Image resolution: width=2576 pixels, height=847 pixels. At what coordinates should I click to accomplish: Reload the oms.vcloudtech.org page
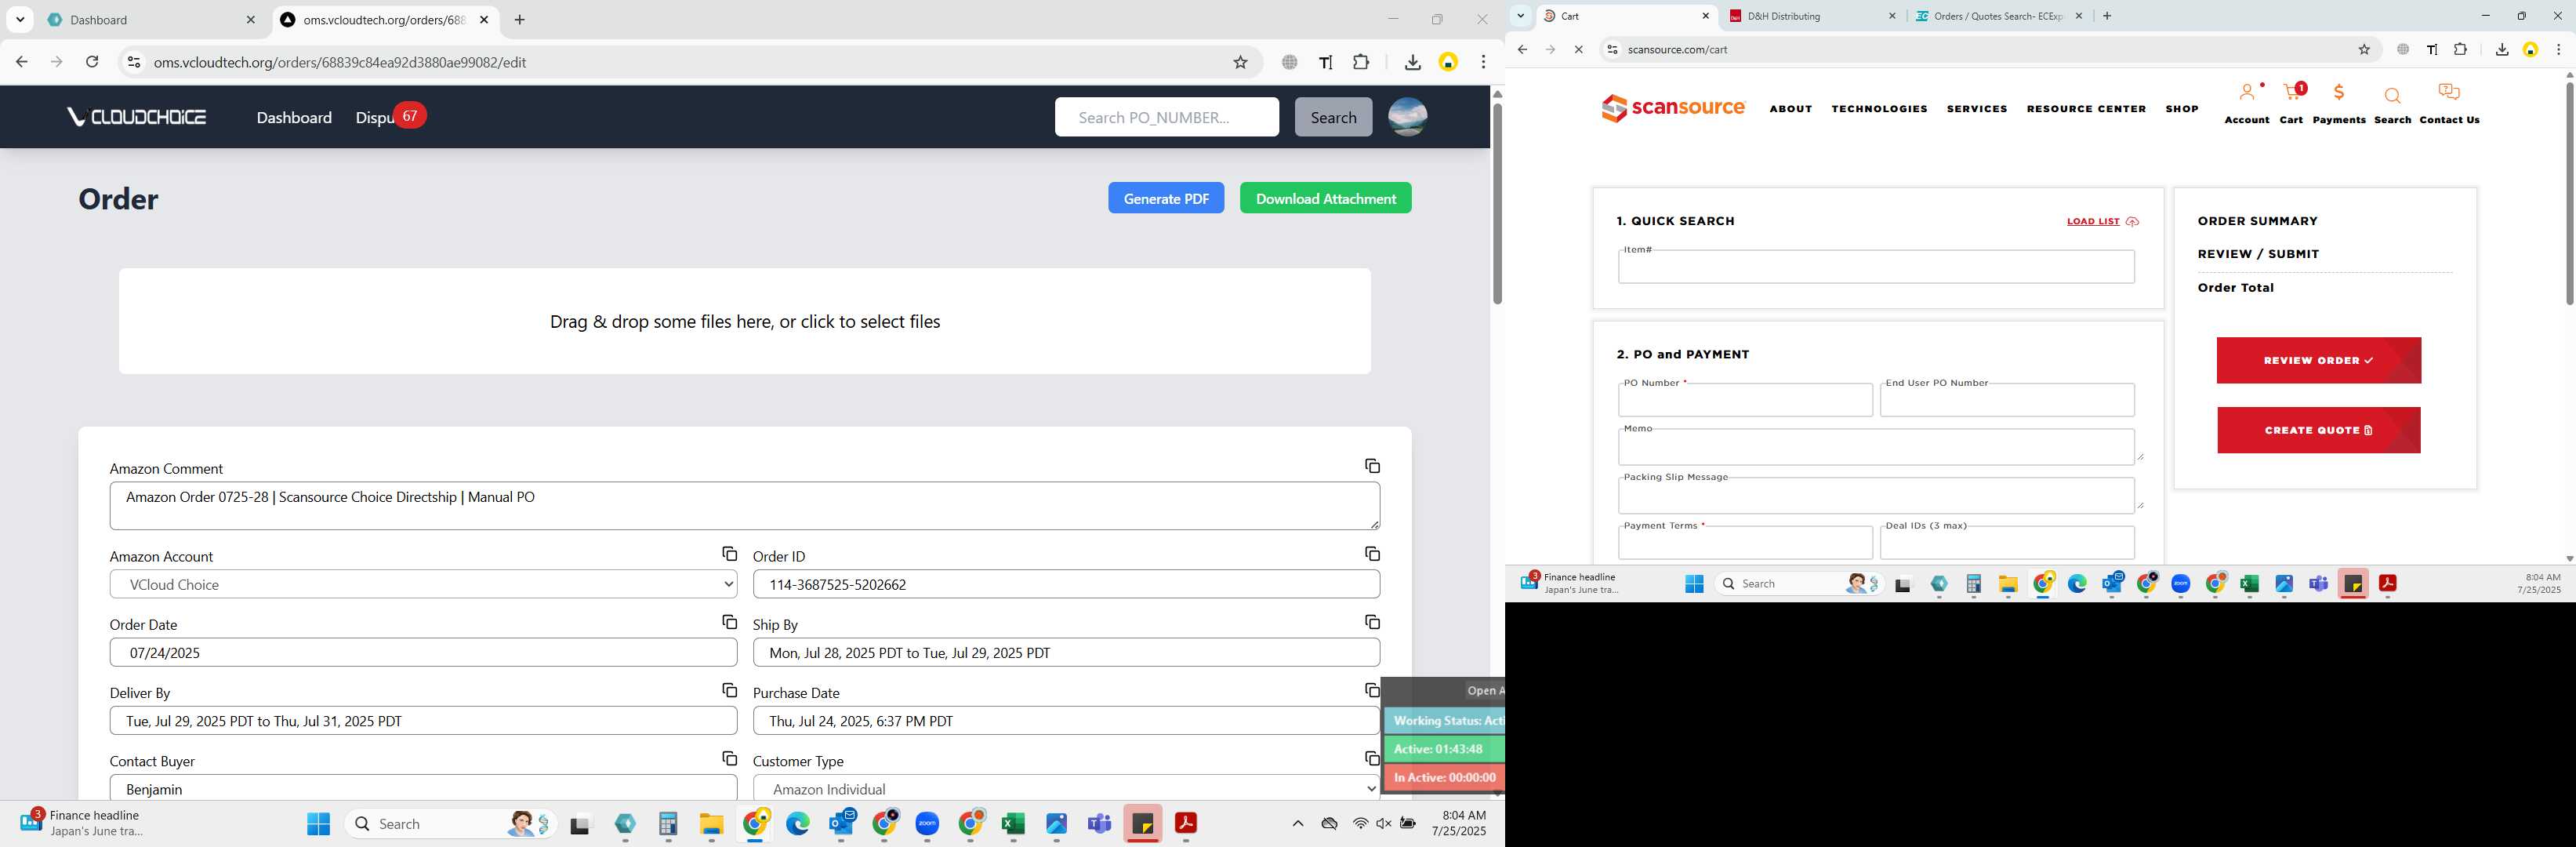click(x=92, y=62)
